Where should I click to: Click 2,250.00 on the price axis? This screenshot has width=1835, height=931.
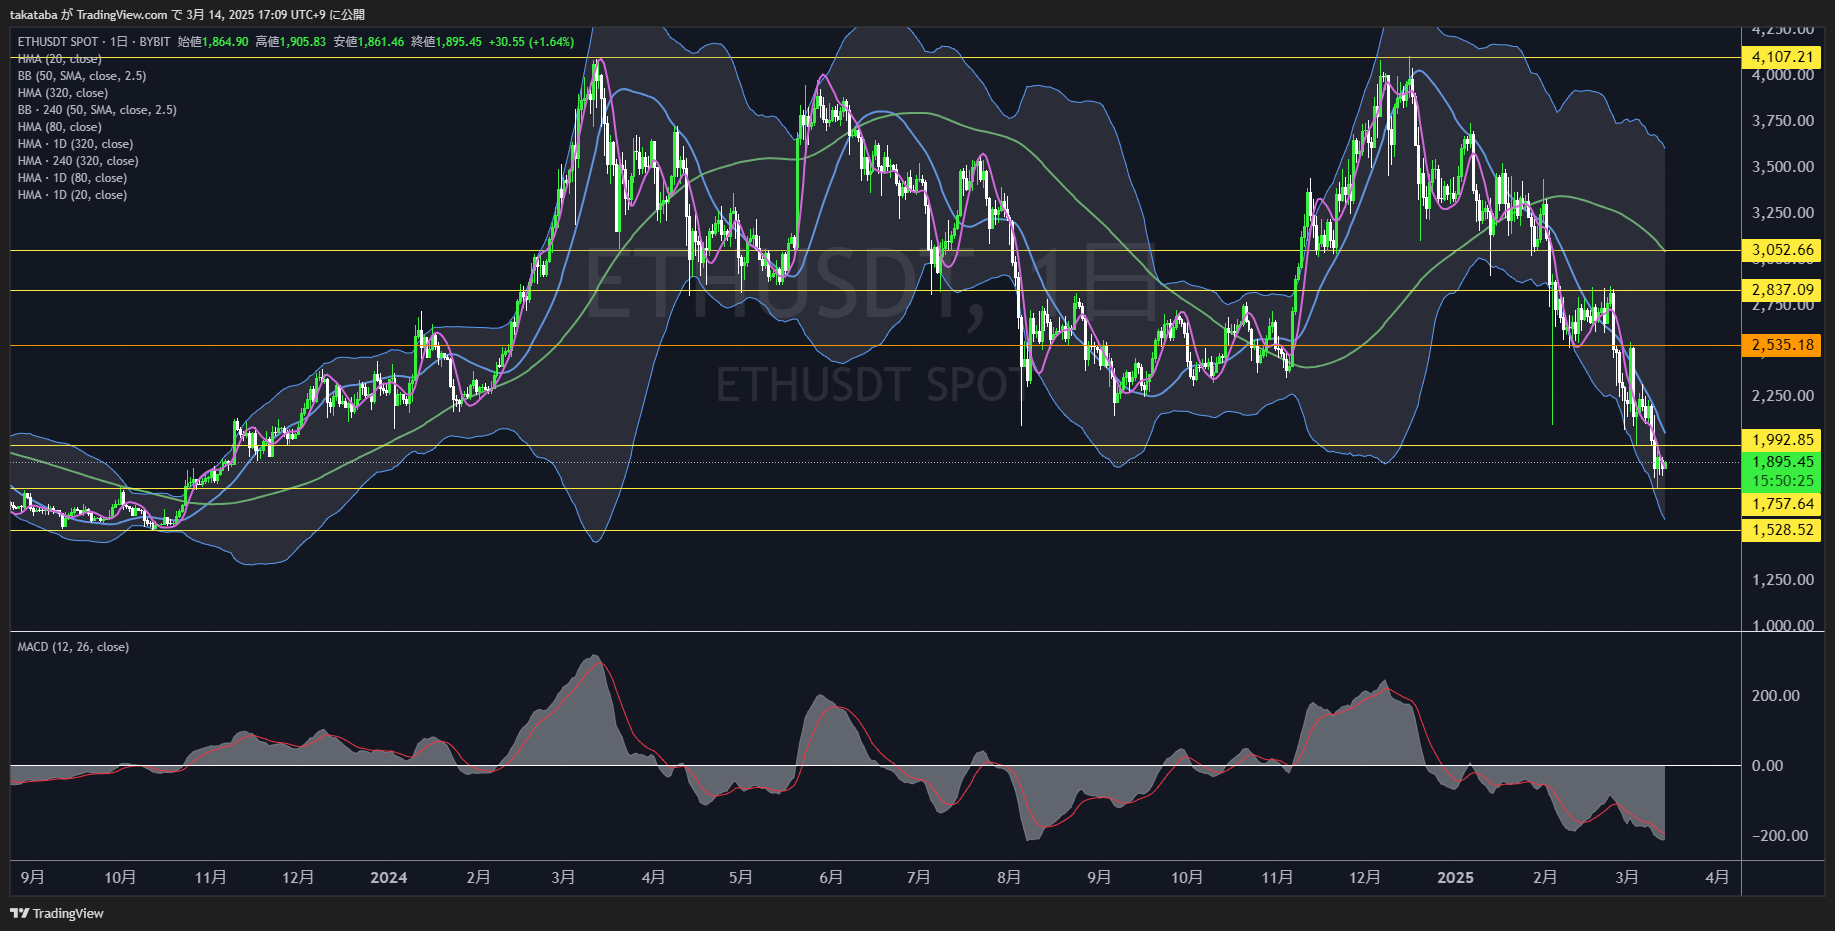coord(1783,396)
